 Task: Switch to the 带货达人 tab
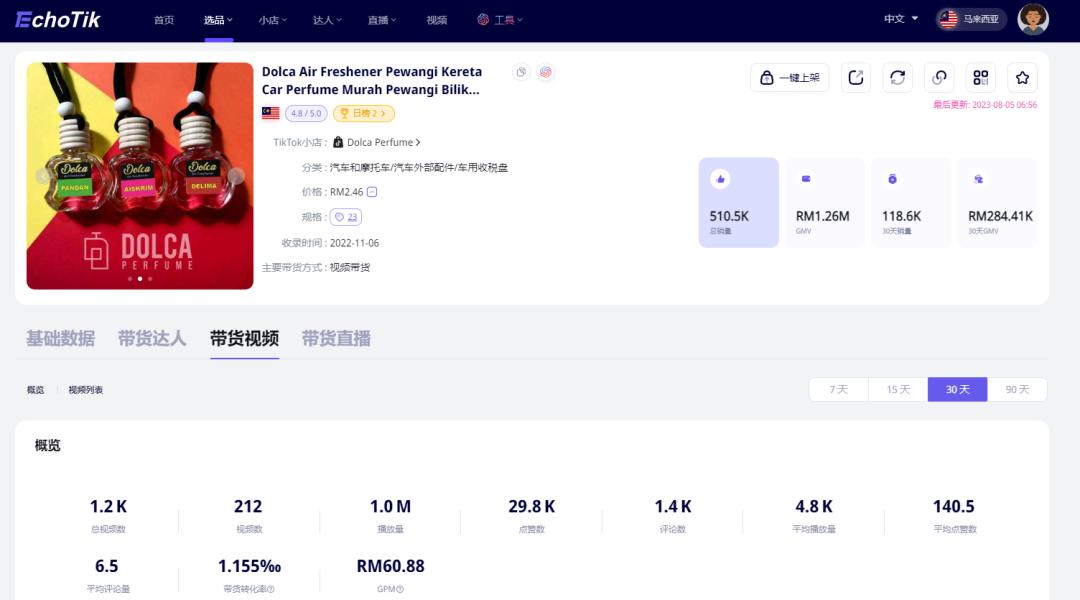(x=152, y=338)
